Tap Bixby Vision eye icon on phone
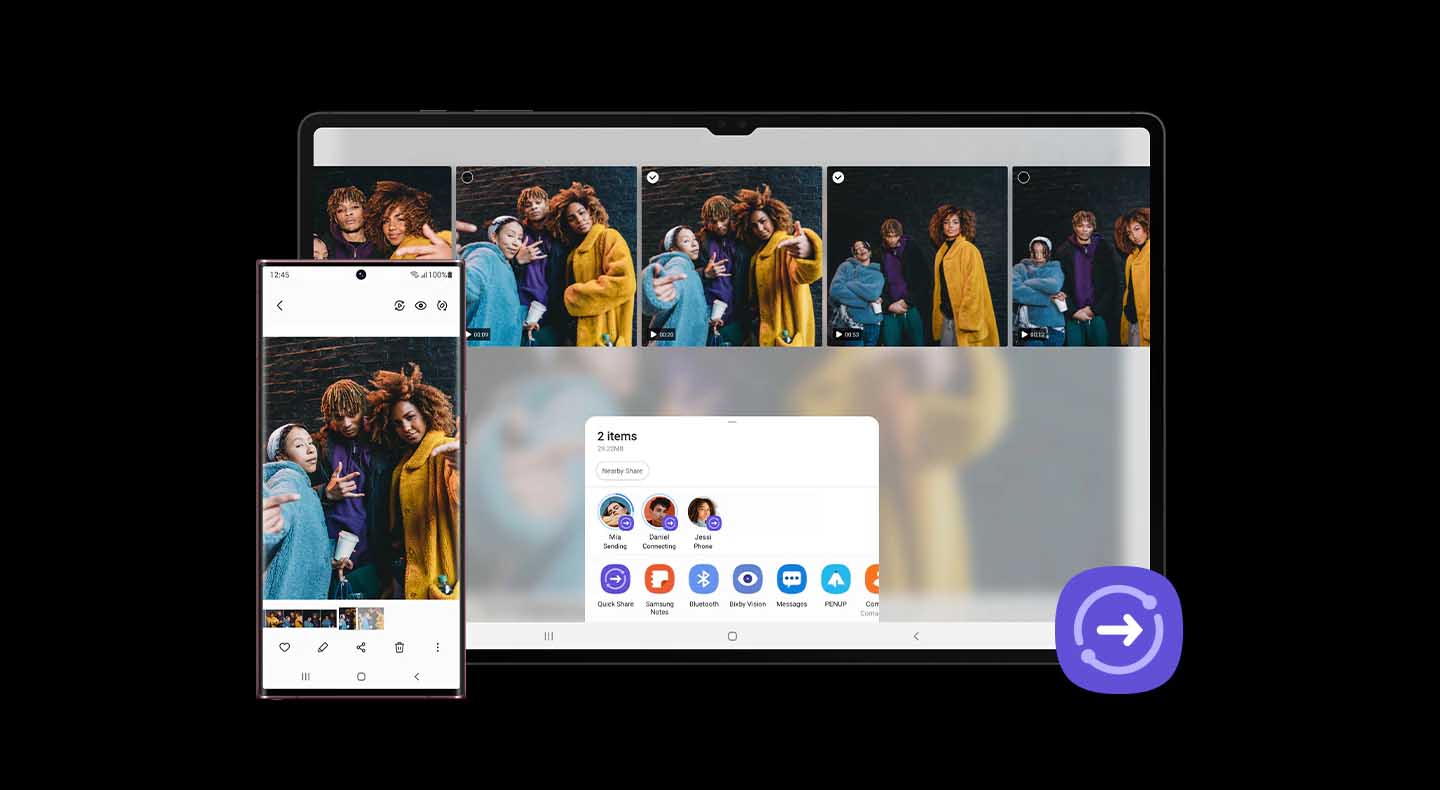Viewport: 1440px width, 790px height. tap(421, 306)
